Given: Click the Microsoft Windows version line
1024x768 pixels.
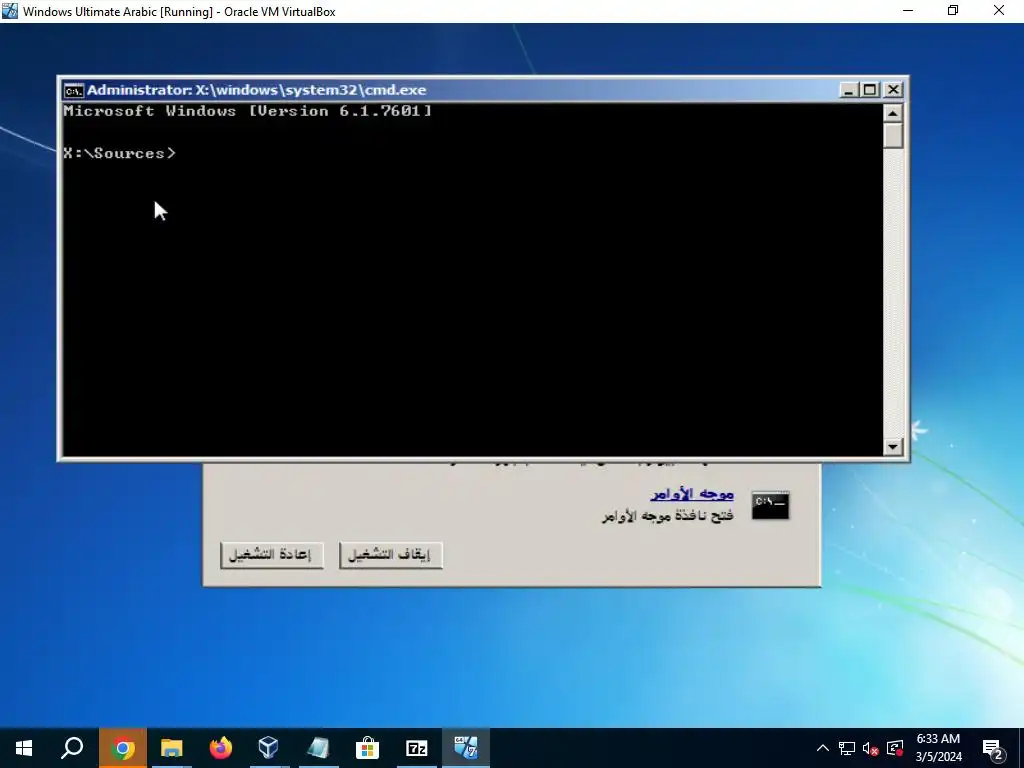Looking at the screenshot, I should [248, 111].
